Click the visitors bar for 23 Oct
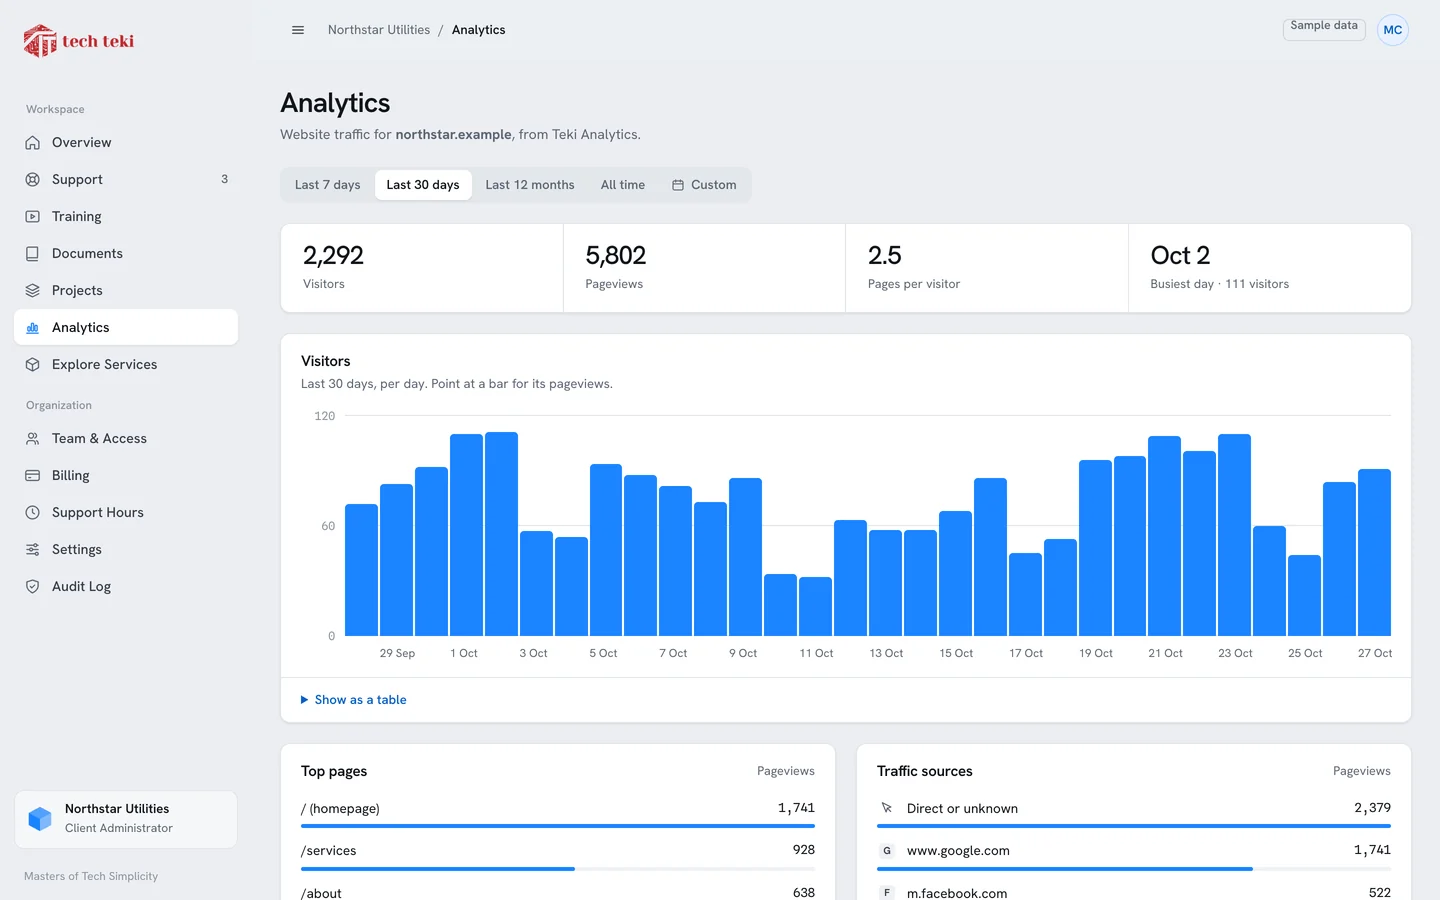This screenshot has height=900, width=1440. (x=1235, y=535)
